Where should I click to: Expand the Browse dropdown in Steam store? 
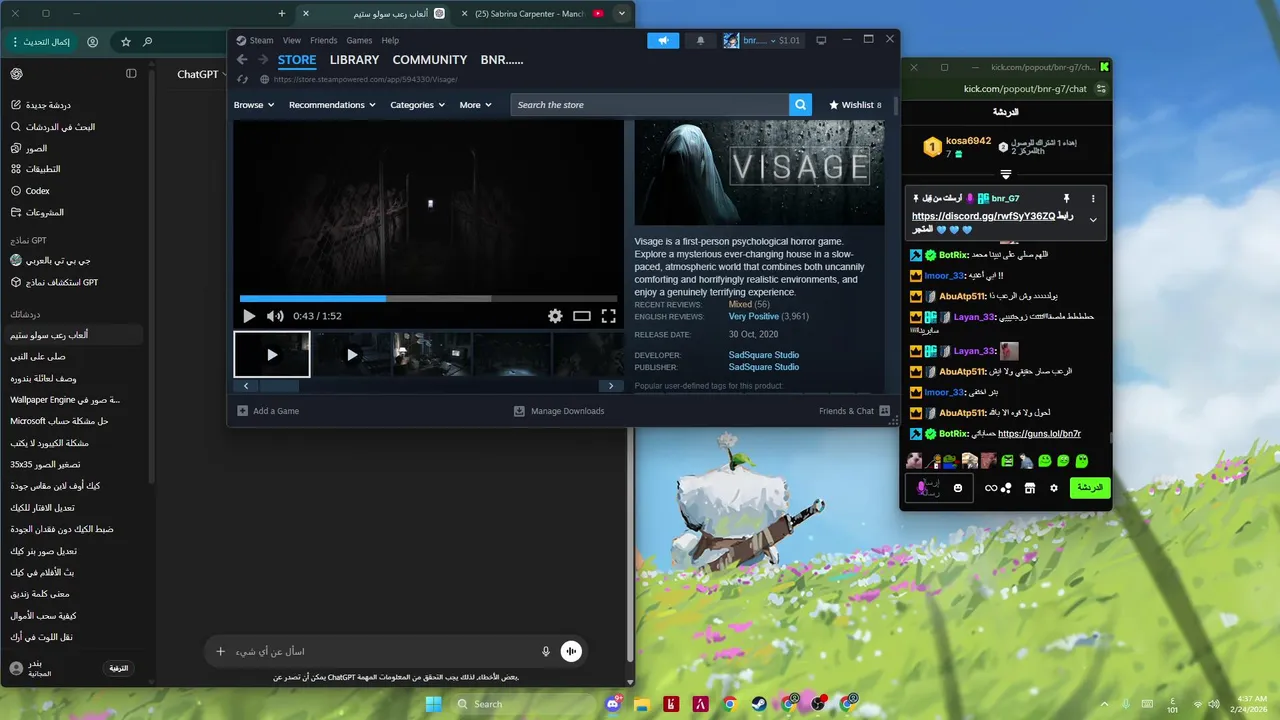(x=254, y=105)
